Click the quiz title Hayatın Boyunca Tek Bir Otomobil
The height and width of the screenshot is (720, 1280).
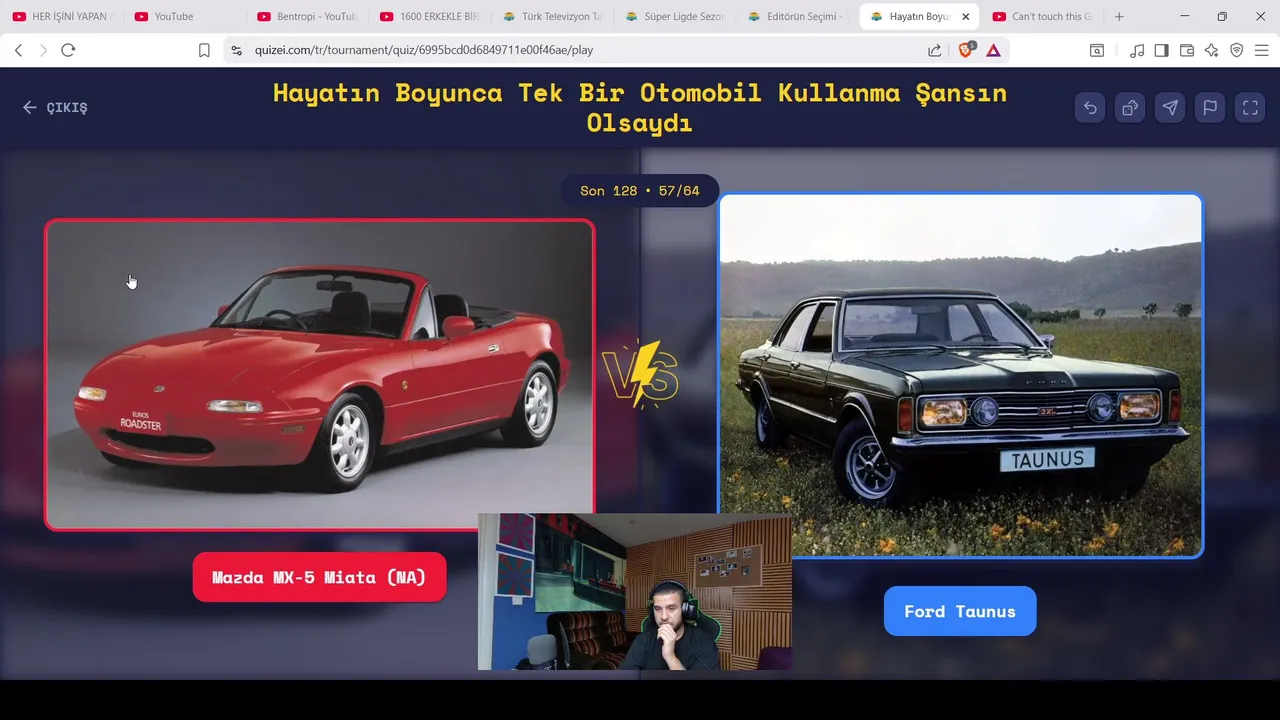(x=640, y=108)
